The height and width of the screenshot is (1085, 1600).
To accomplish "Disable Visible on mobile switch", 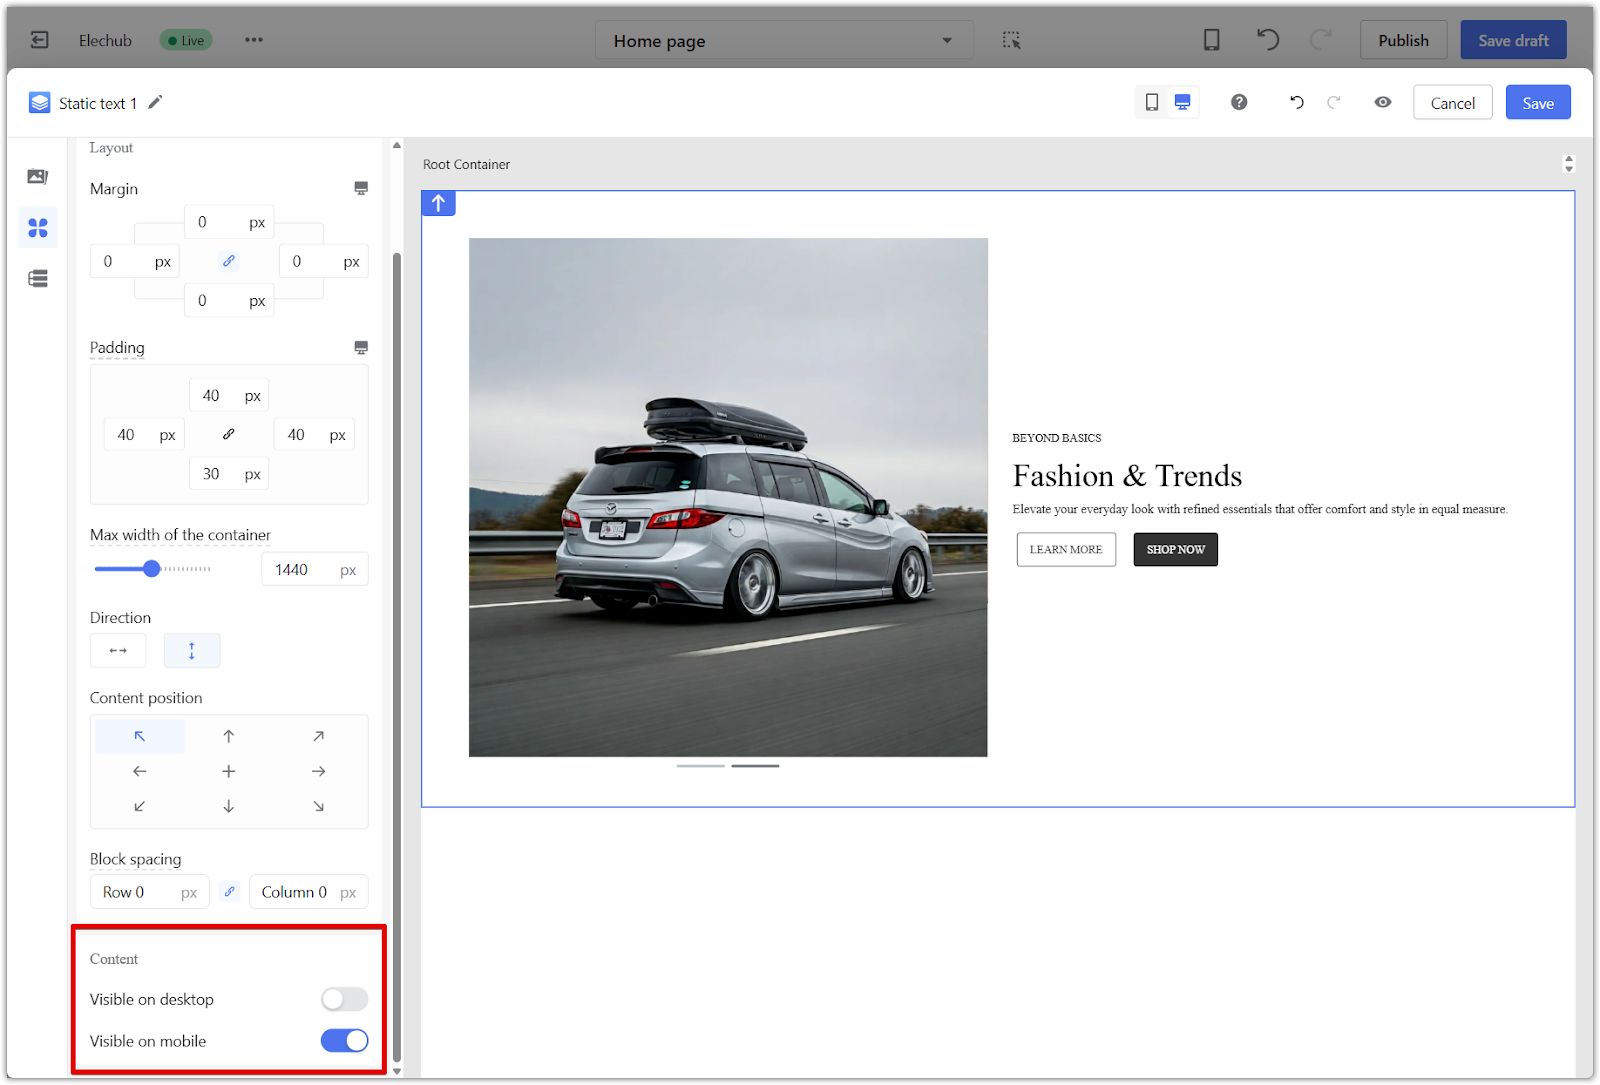I will 345,1041.
